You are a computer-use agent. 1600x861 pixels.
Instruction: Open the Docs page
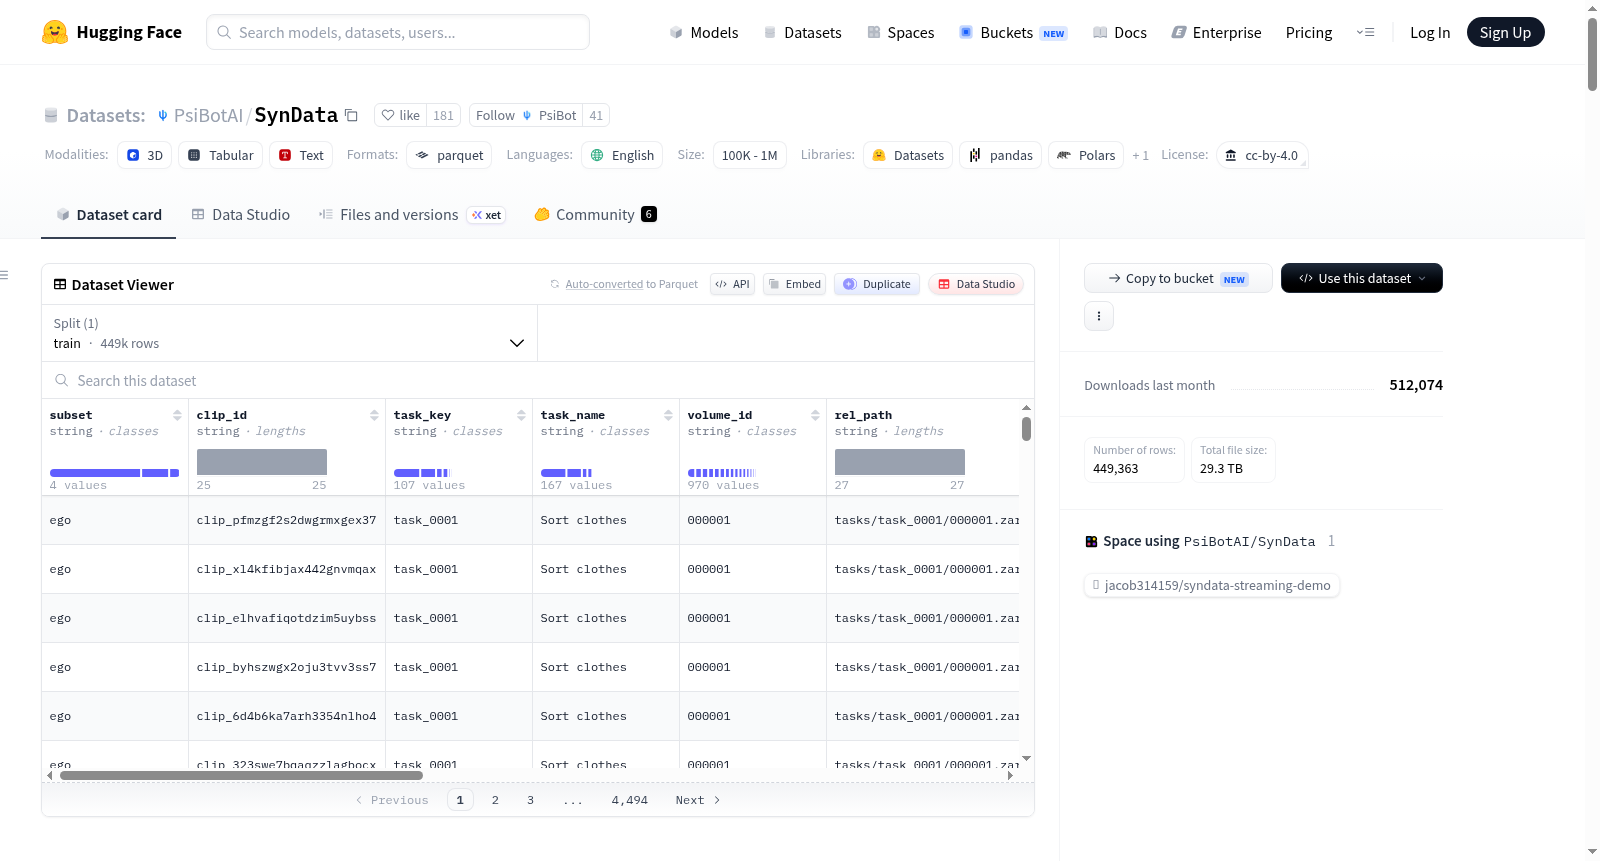pyautogui.click(x=1120, y=33)
